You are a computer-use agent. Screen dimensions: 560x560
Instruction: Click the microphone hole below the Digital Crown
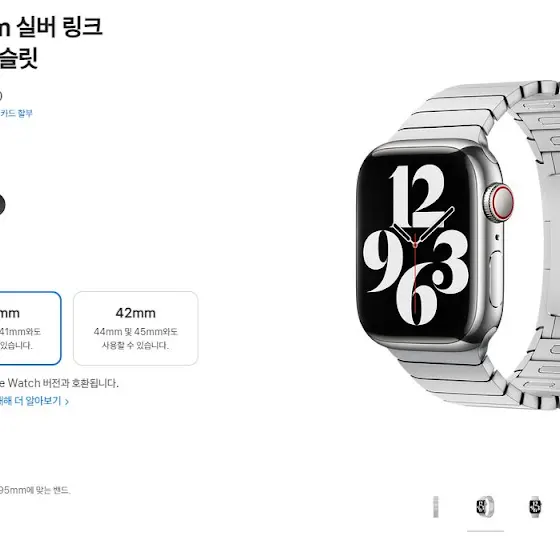point(497,237)
